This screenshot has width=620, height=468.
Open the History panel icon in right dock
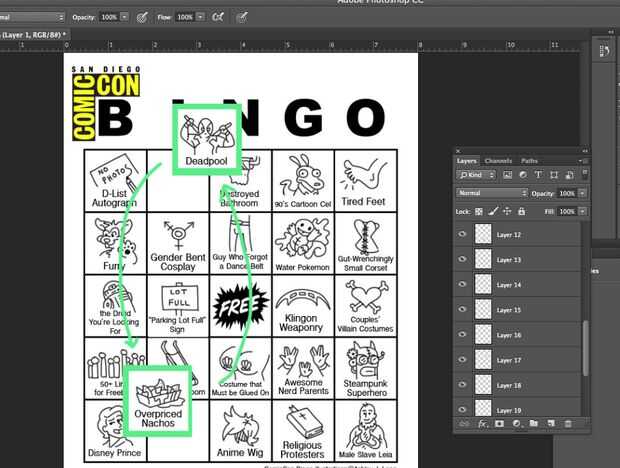pyautogui.click(x=604, y=51)
